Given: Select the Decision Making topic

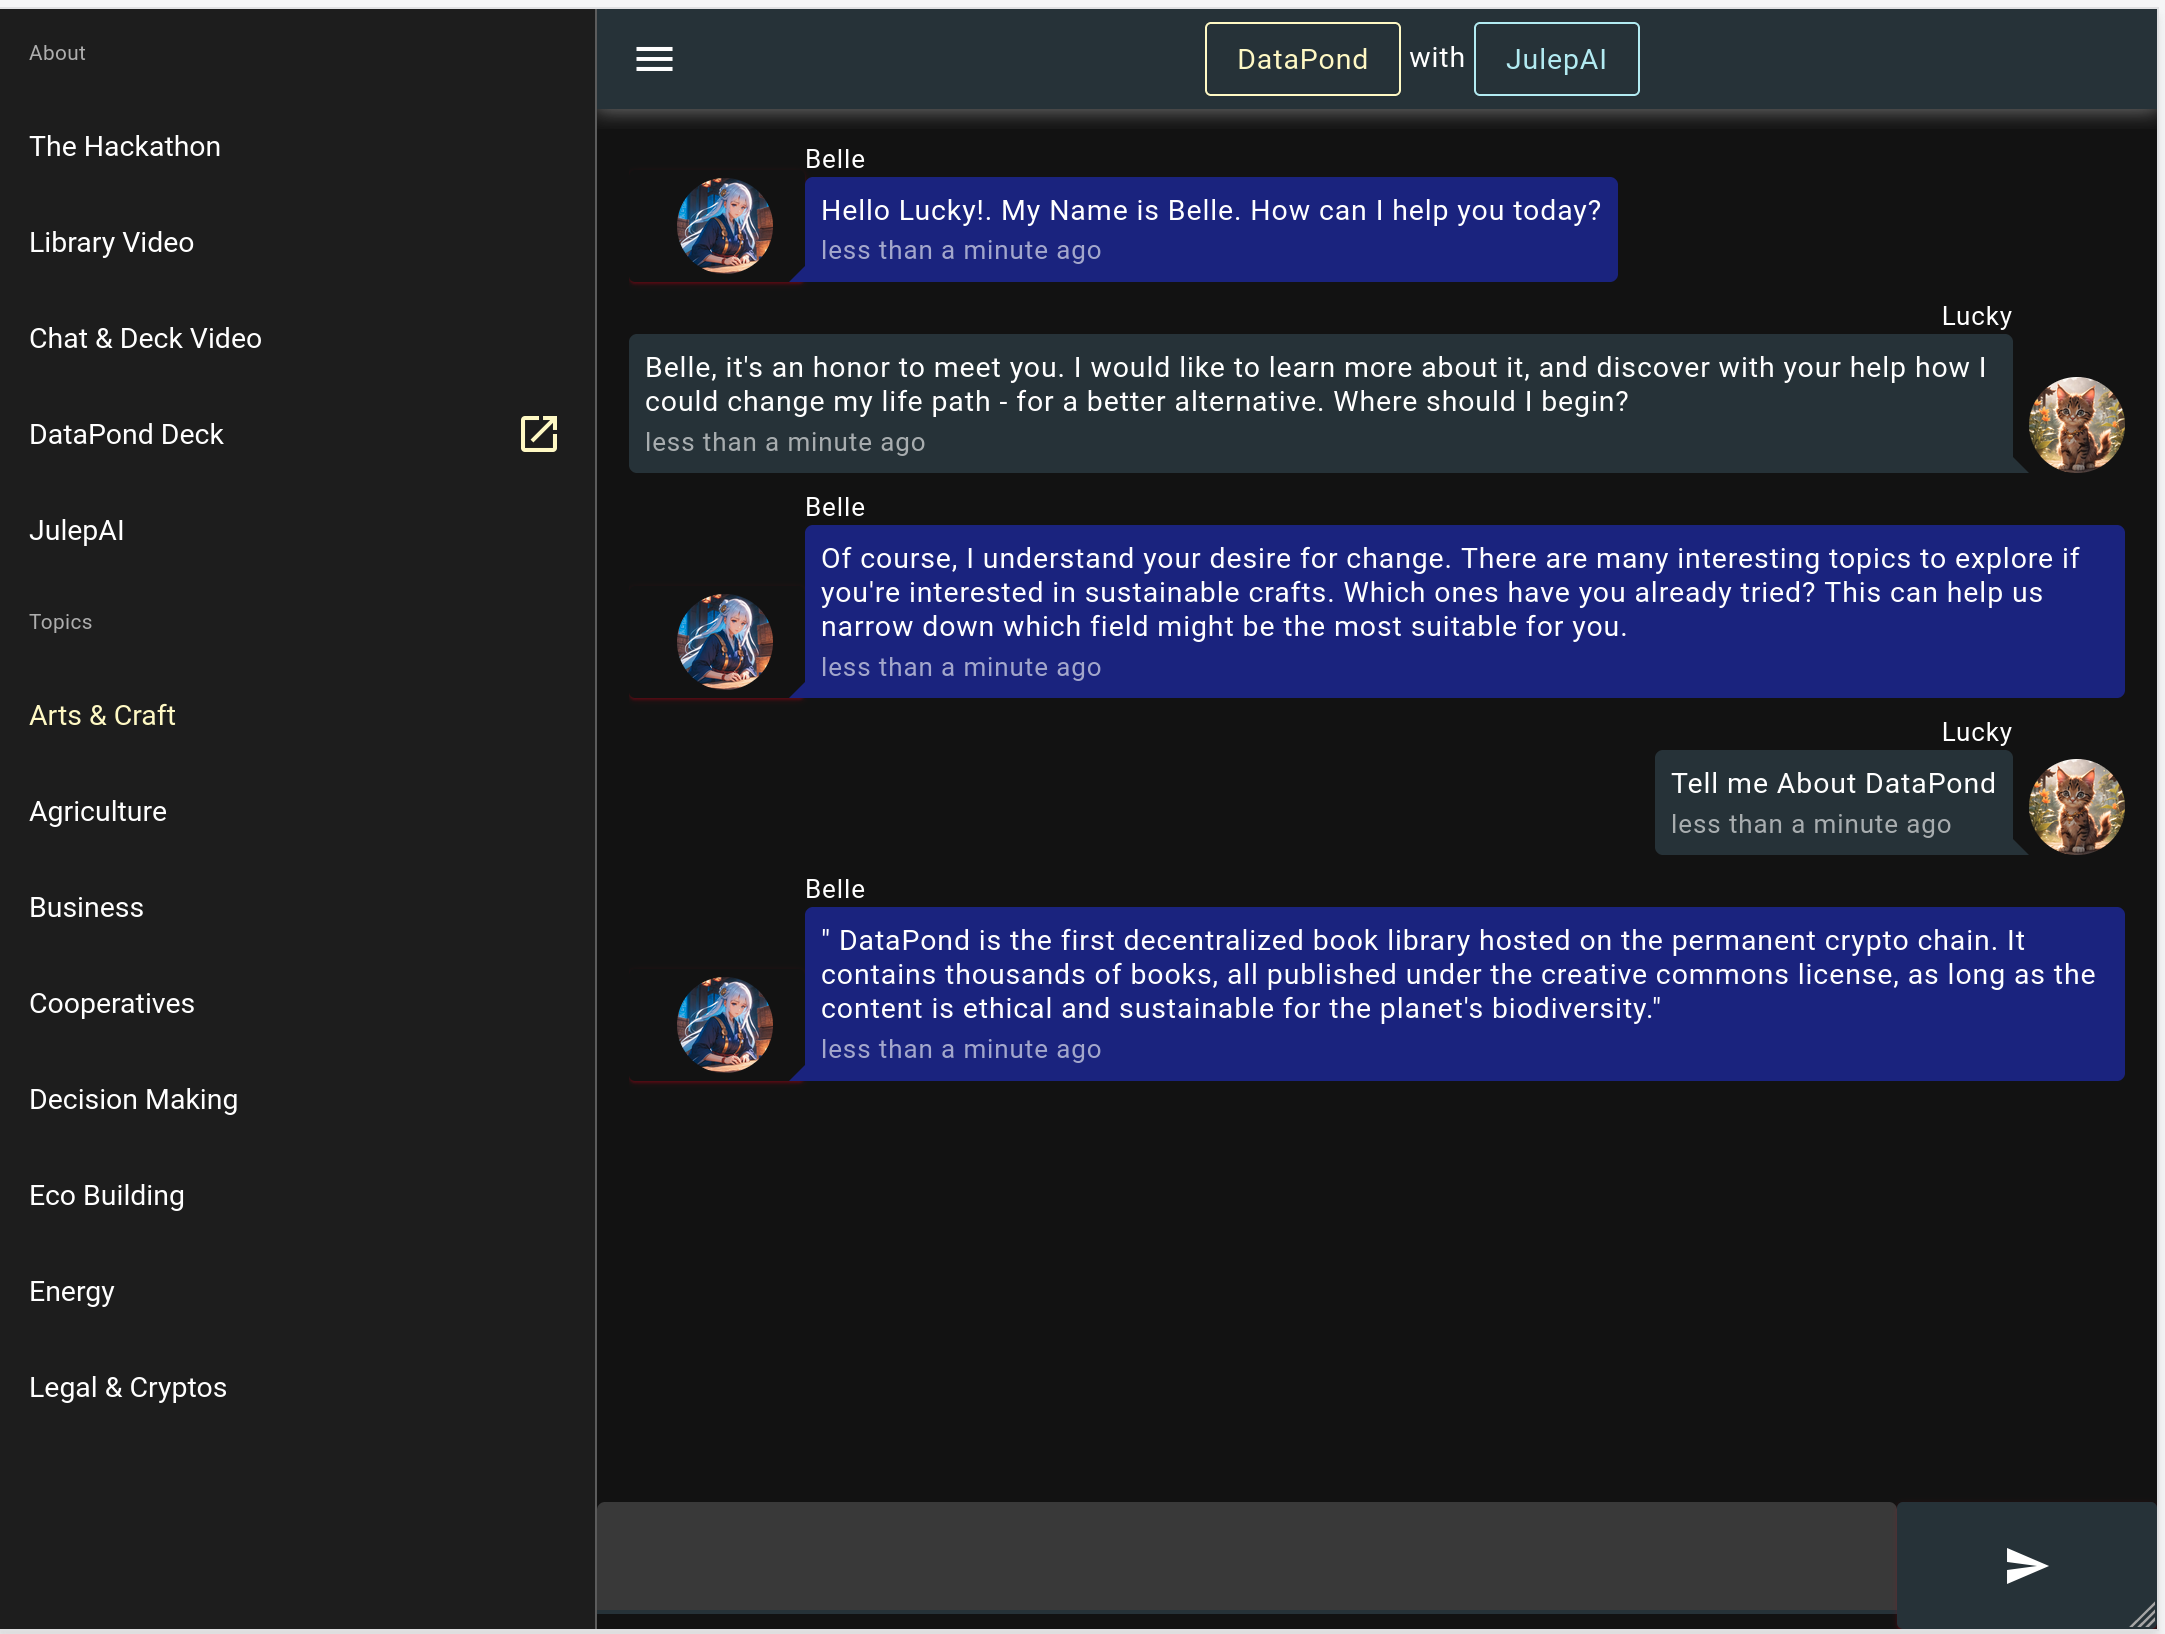Looking at the screenshot, I should coord(134,1099).
